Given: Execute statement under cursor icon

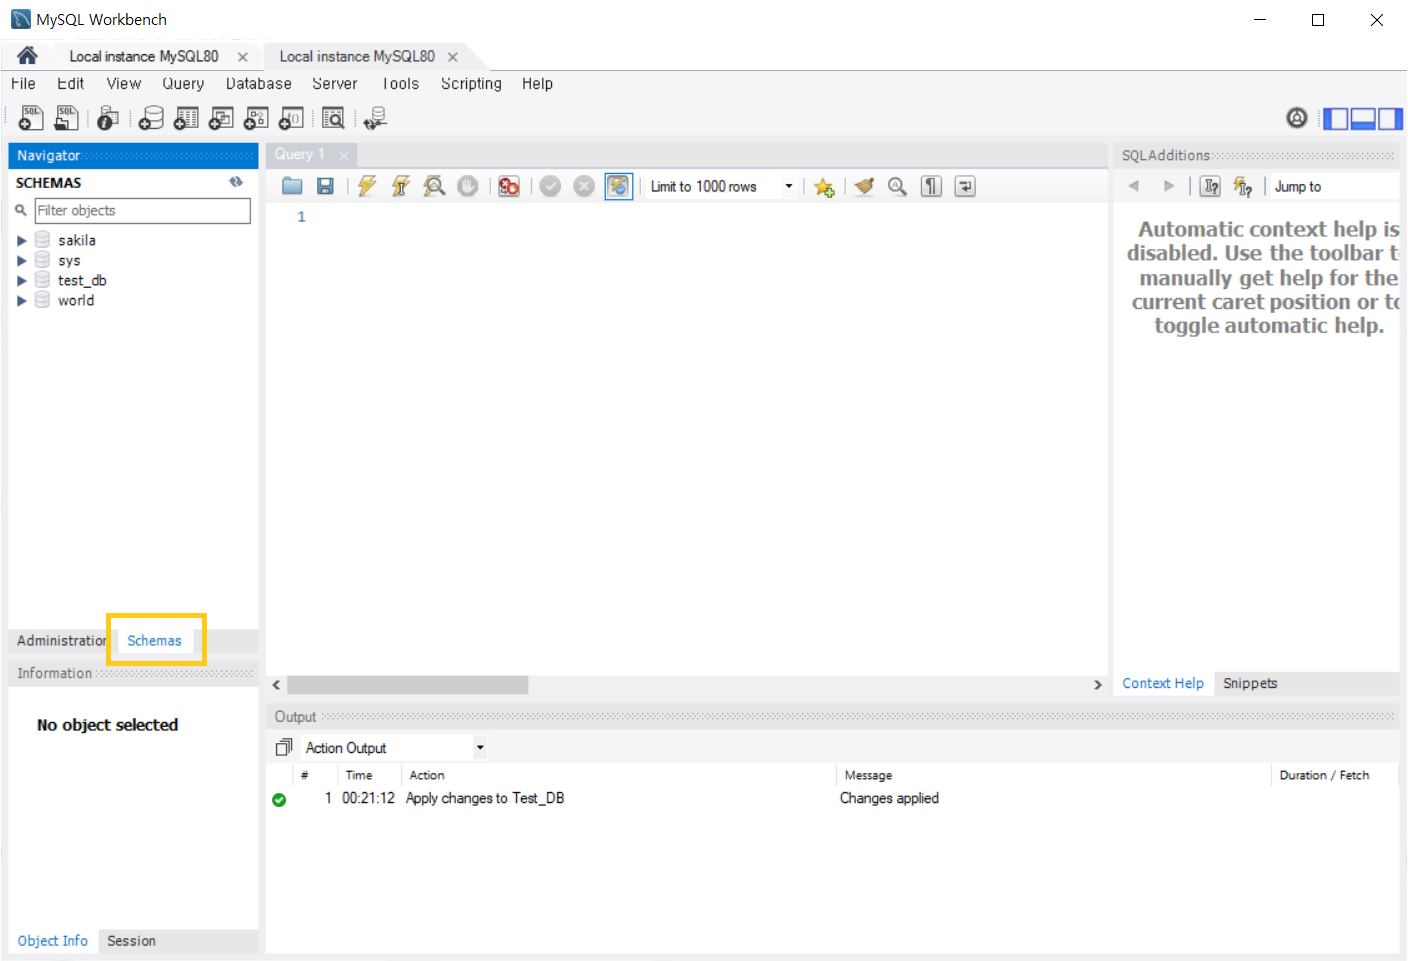Looking at the screenshot, I should [x=401, y=186].
